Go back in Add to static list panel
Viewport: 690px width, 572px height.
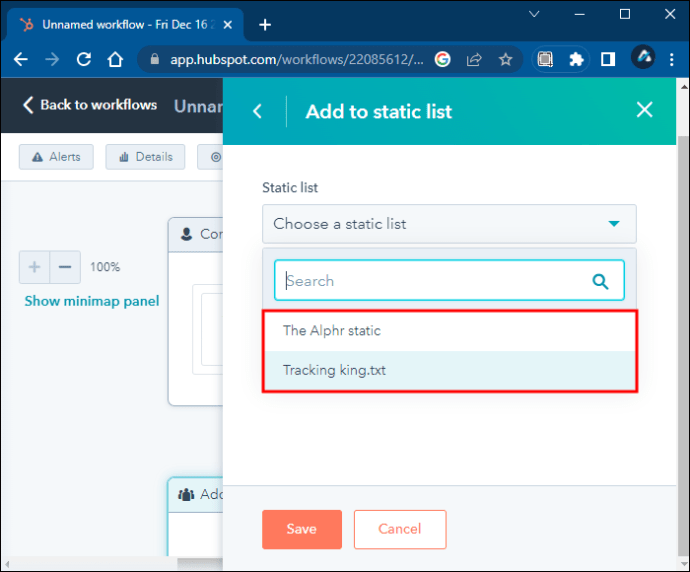pos(257,111)
